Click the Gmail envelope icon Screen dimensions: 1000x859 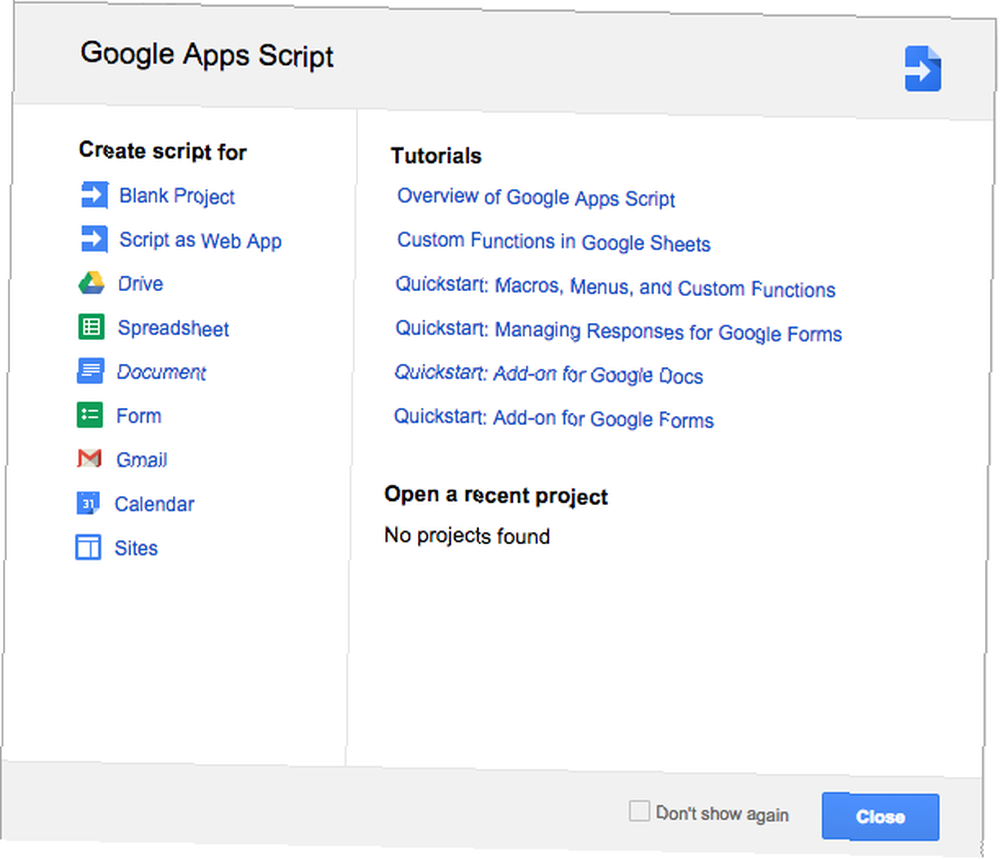coord(89,458)
